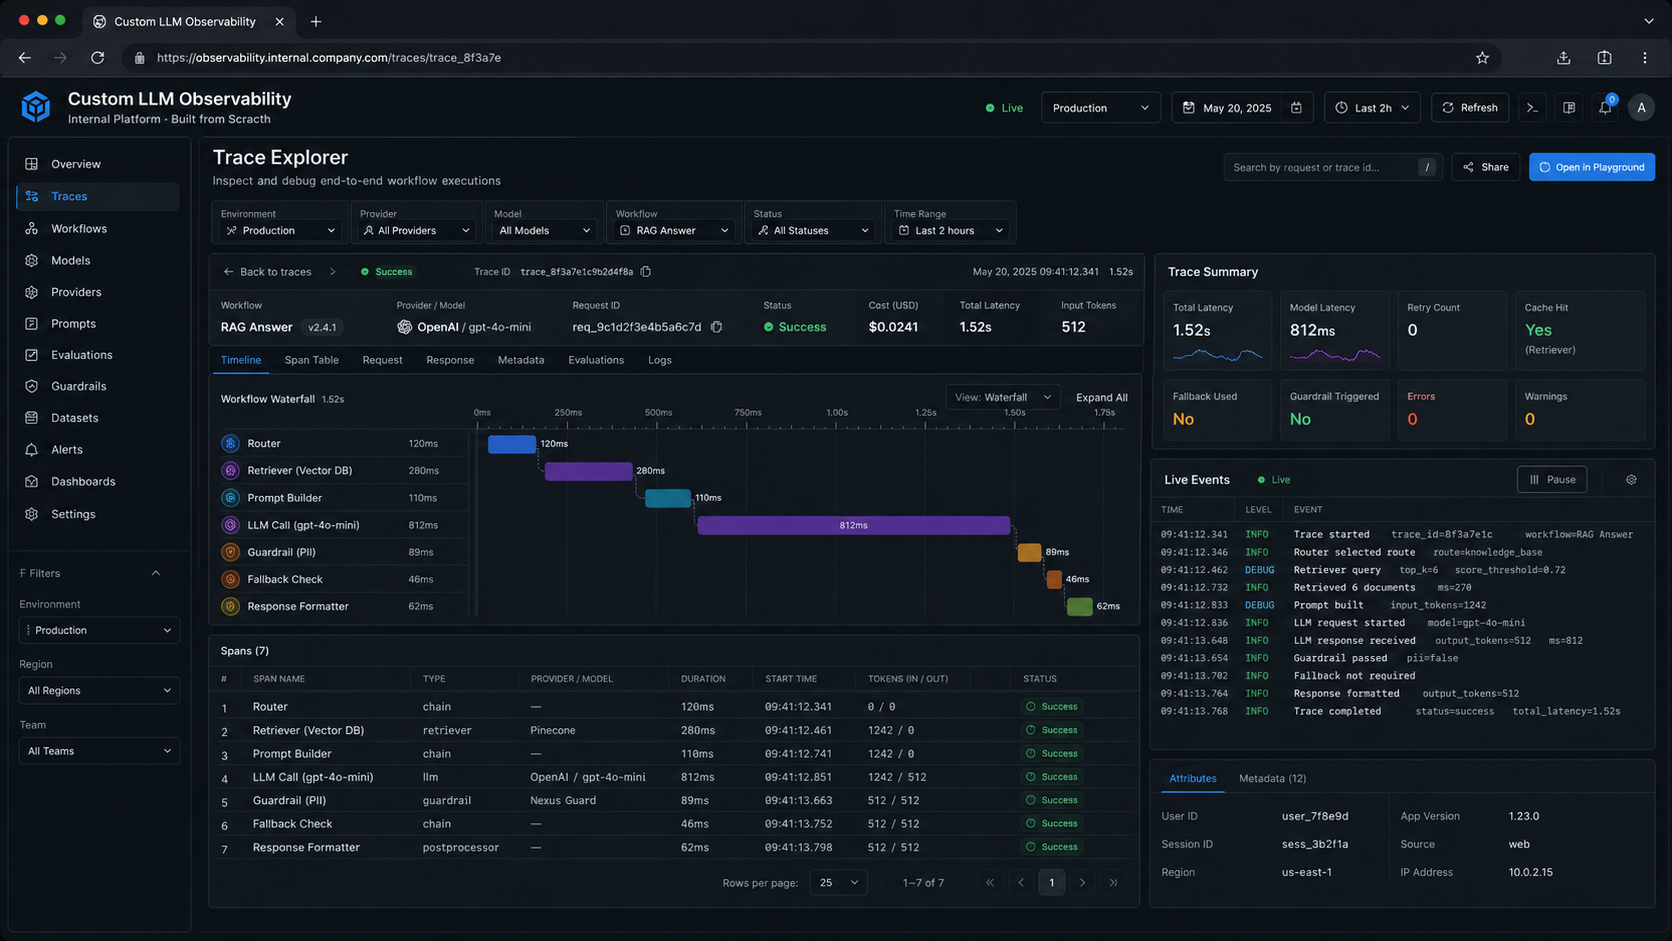Image resolution: width=1672 pixels, height=941 pixels.
Task: Open the All Providers filter dropdown
Action: 414,229
